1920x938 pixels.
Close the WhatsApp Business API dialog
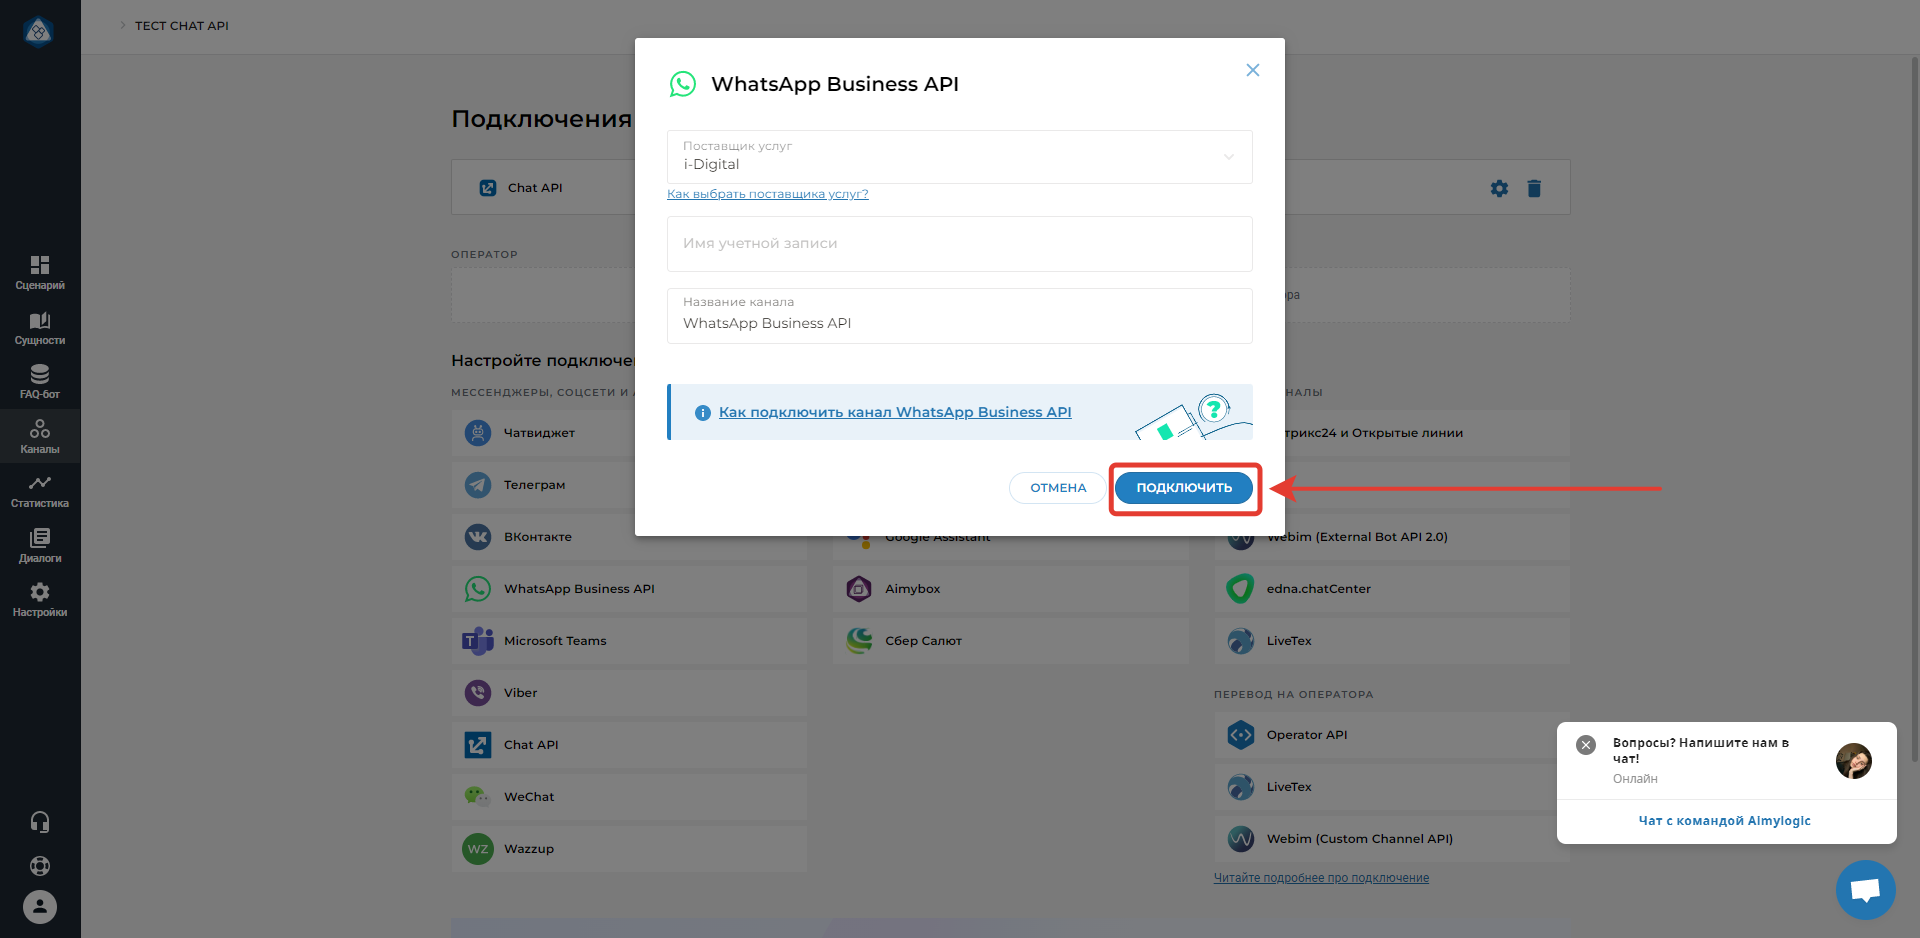pos(1253,70)
